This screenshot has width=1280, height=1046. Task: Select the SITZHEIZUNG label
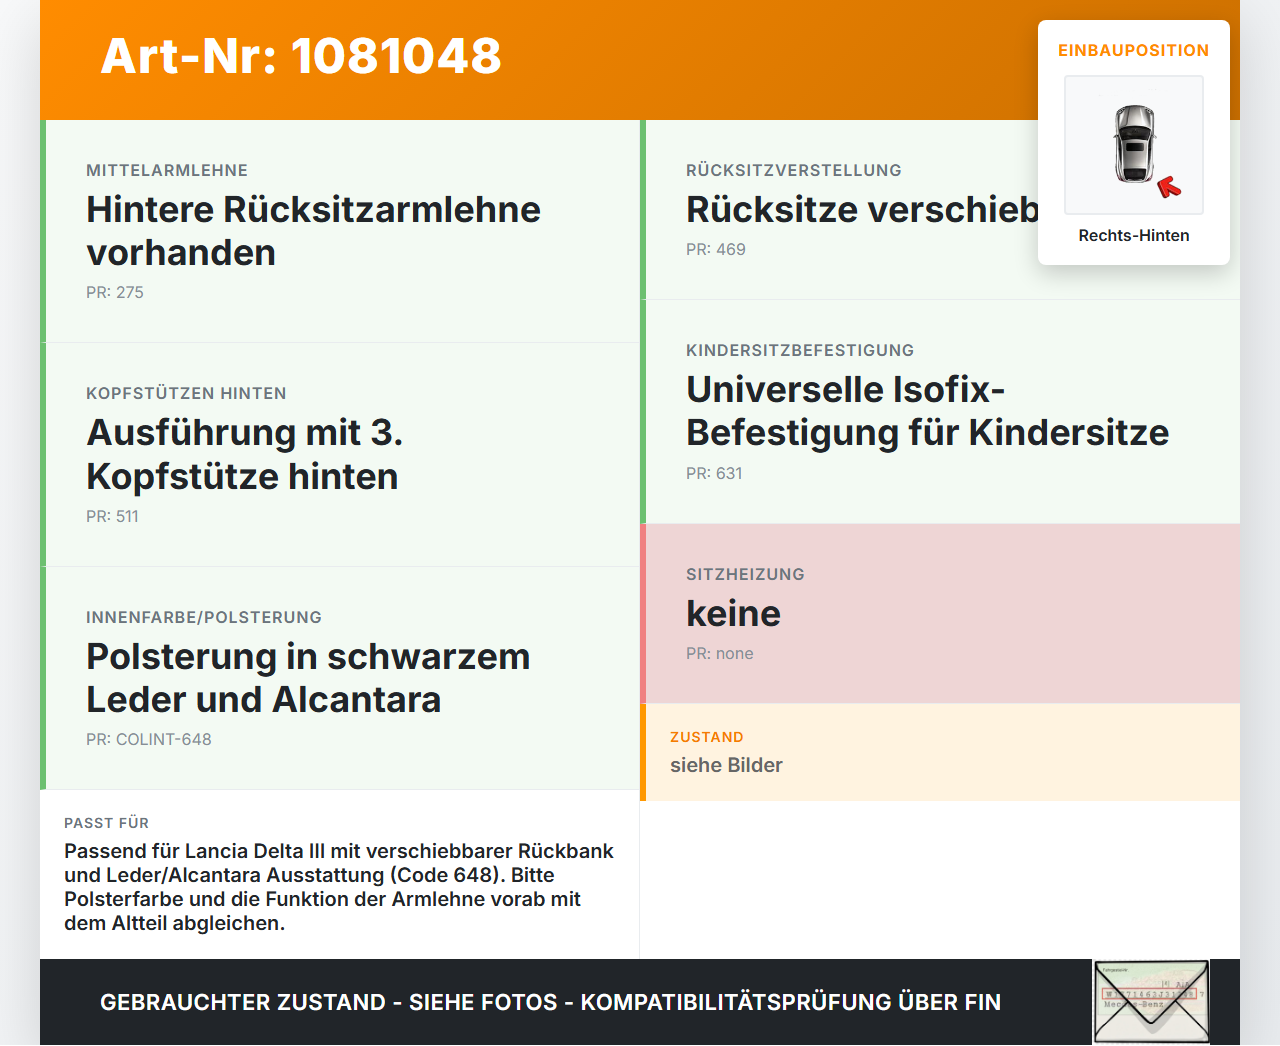(x=745, y=574)
